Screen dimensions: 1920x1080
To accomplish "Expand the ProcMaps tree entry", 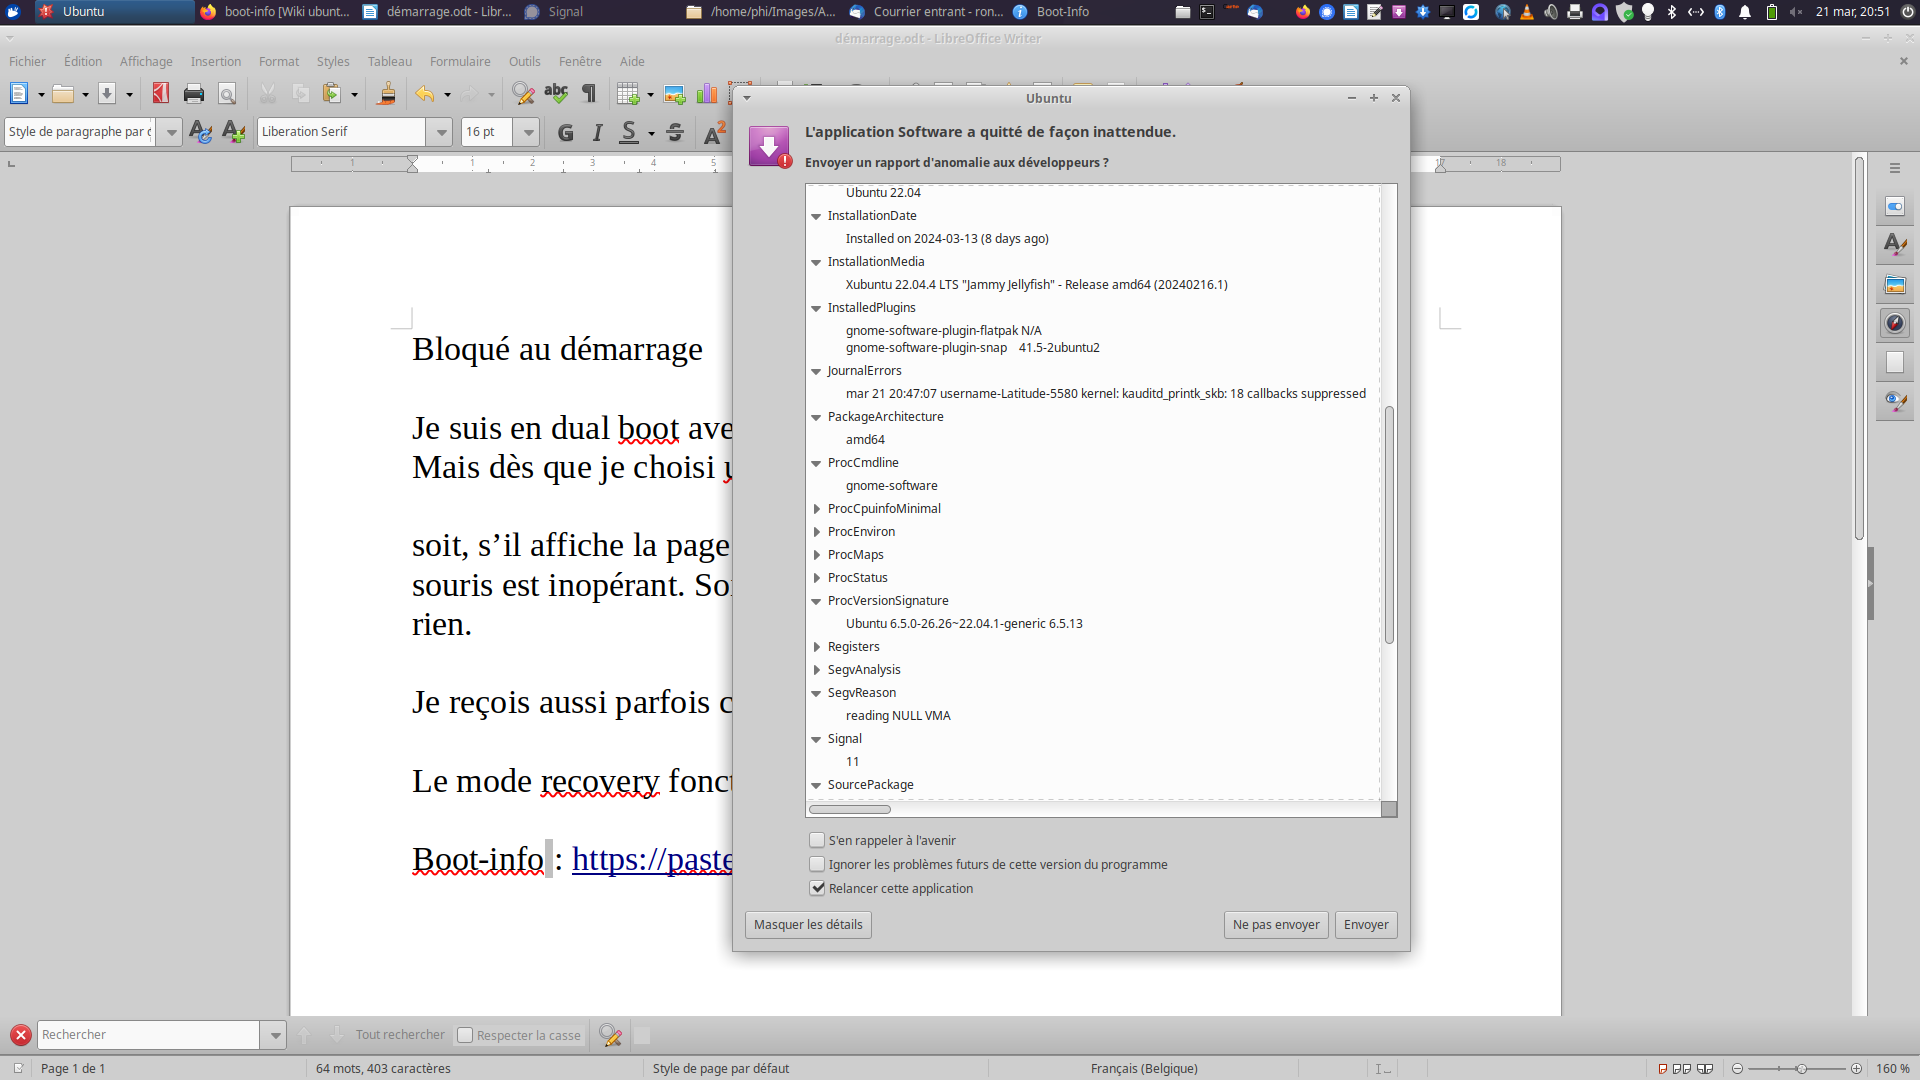I will point(817,555).
